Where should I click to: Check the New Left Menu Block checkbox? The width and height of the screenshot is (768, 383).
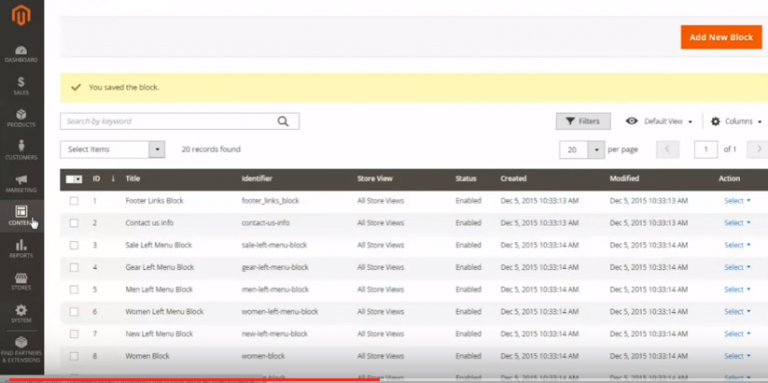(x=74, y=334)
